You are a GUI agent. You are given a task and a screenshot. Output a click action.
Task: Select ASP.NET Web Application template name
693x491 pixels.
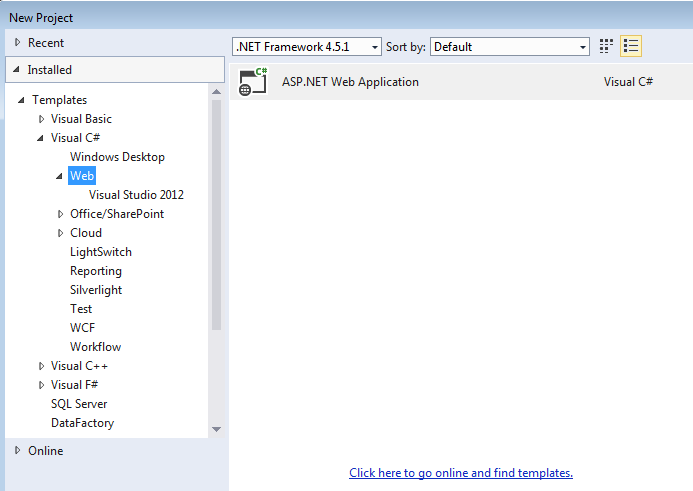click(350, 82)
